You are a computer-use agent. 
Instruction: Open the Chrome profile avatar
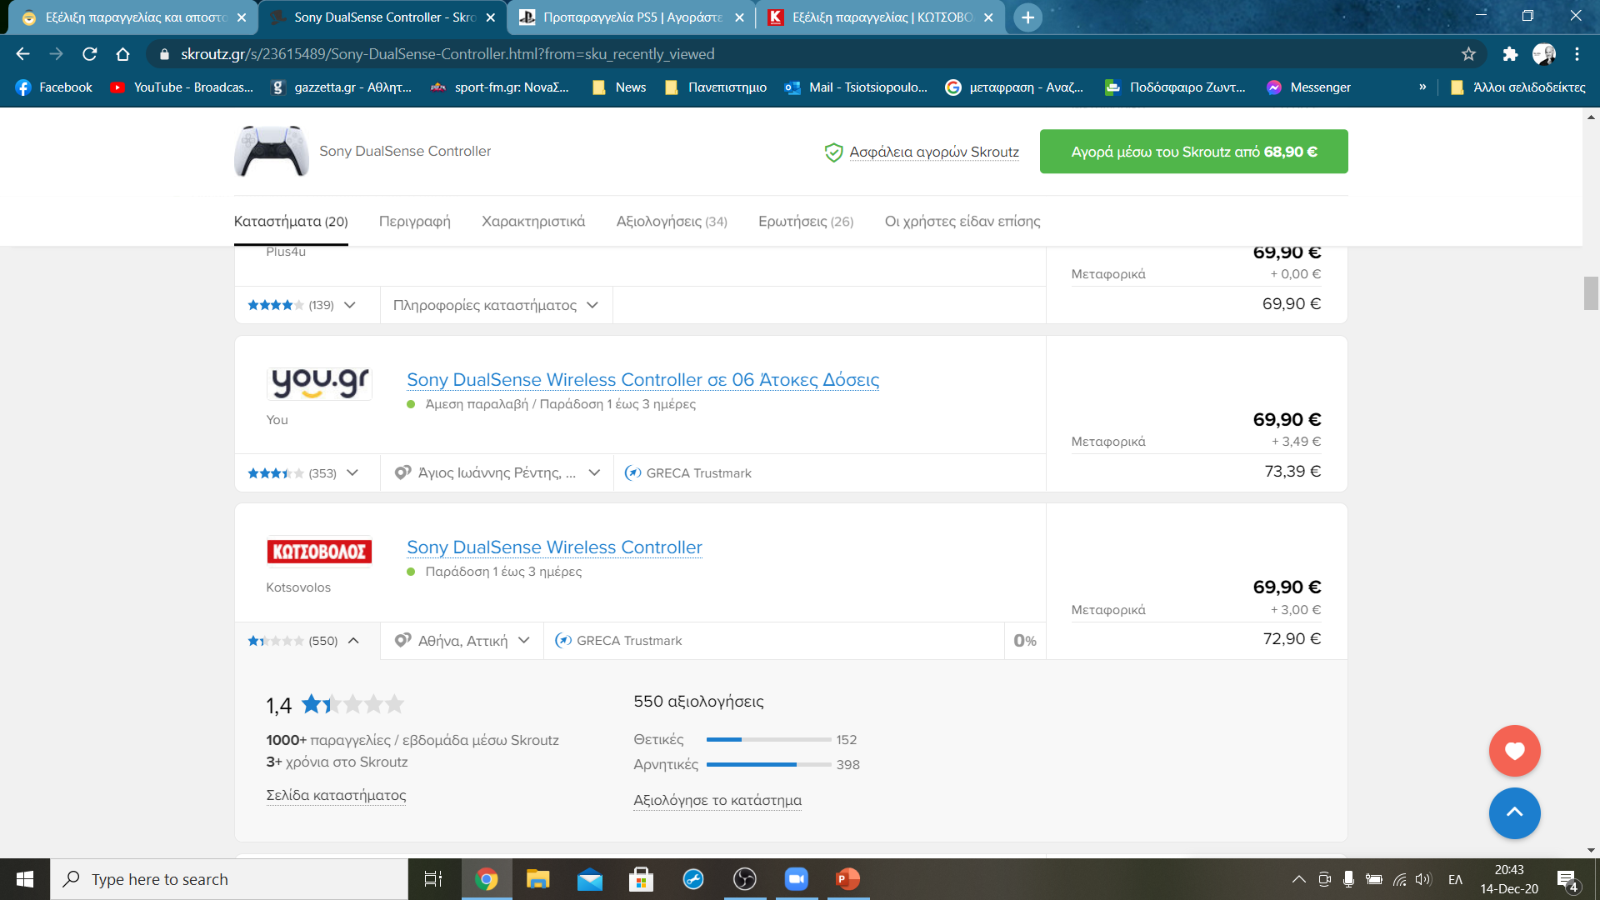pyautogui.click(x=1544, y=54)
